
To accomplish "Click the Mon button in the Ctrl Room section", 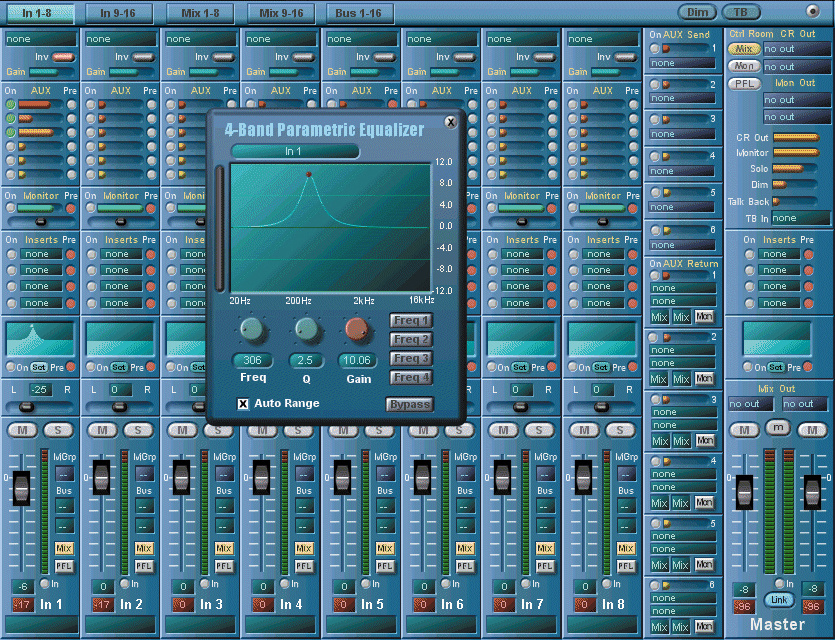I will (743, 66).
